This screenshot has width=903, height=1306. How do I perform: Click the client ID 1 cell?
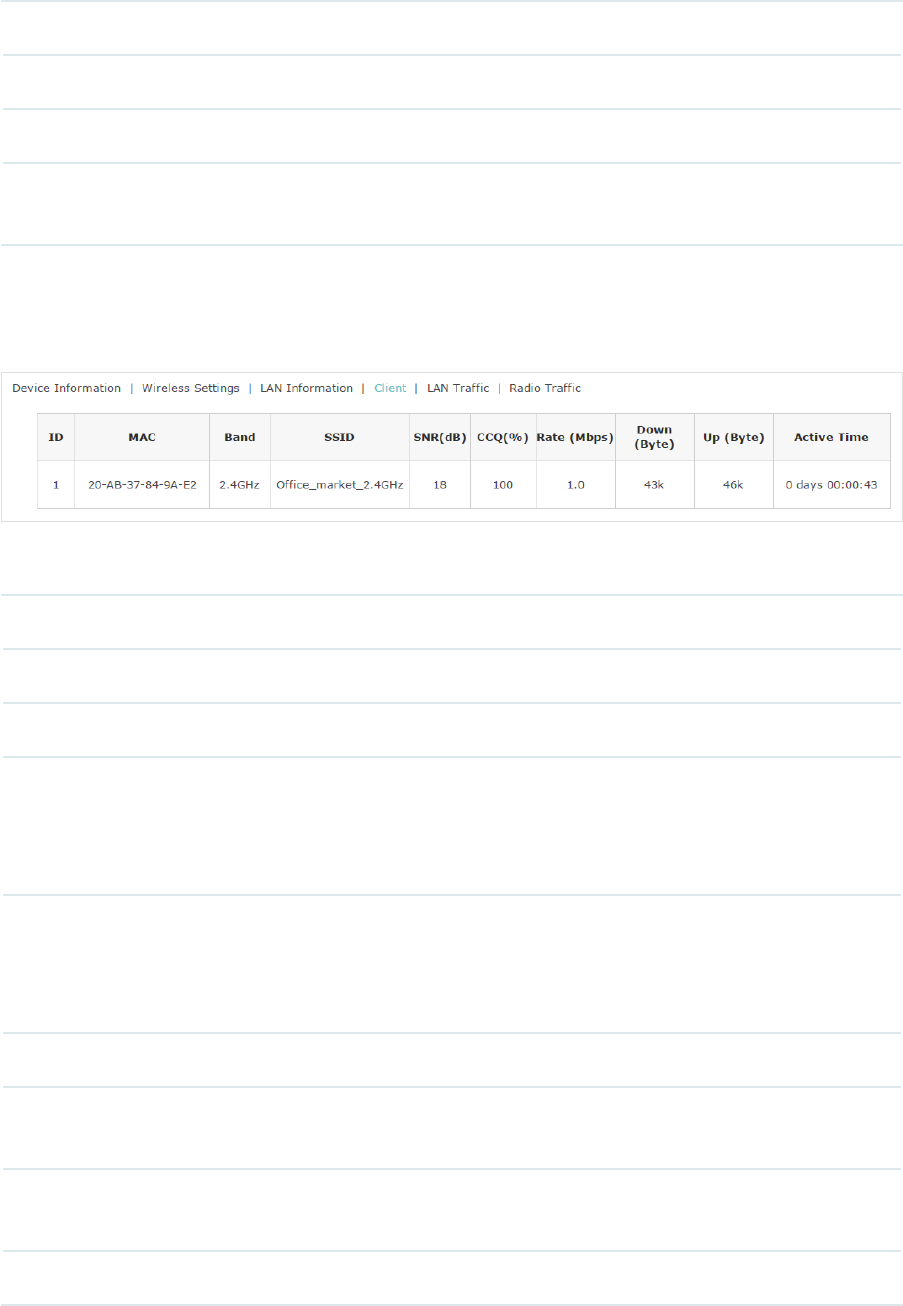click(56, 485)
